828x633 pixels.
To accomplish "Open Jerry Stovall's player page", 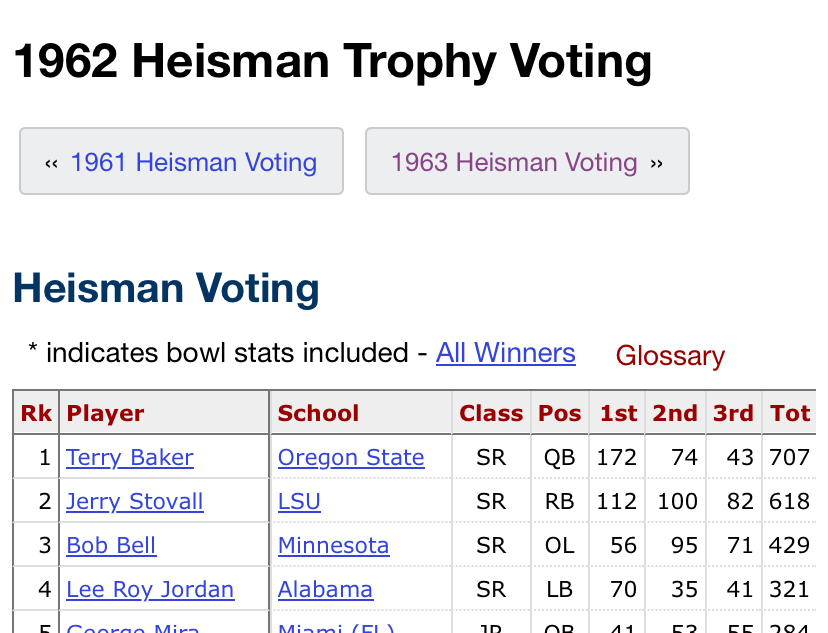I will click(x=135, y=502).
